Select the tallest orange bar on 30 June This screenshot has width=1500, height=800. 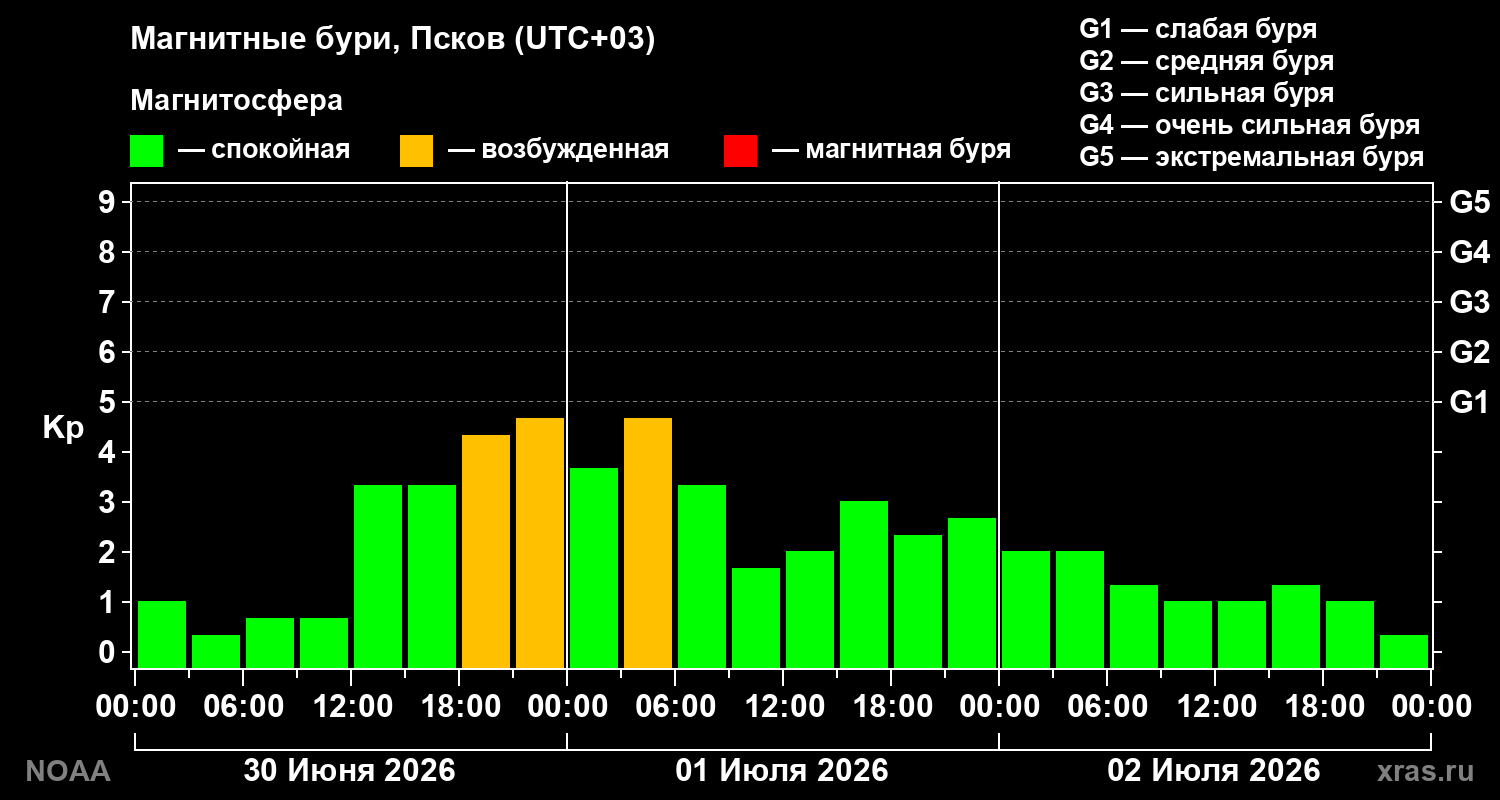tap(540, 543)
